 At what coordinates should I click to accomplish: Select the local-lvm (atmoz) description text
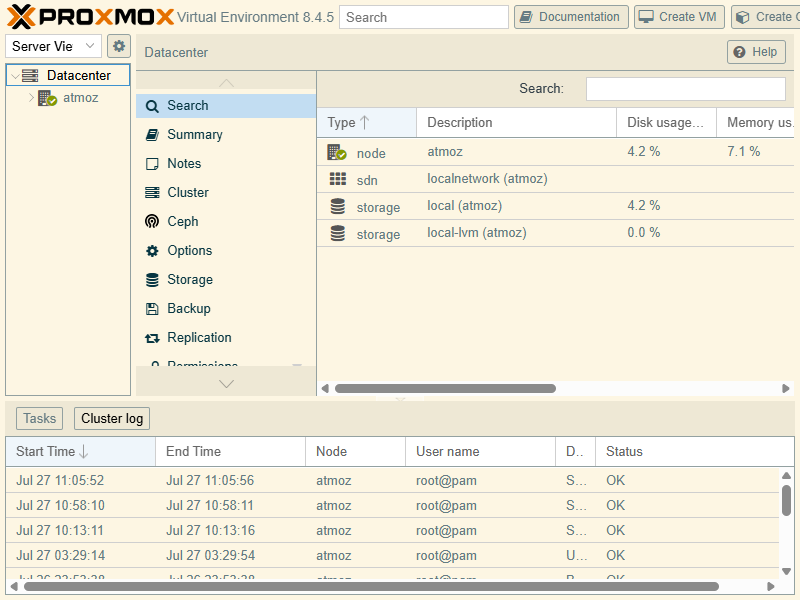pos(477,233)
